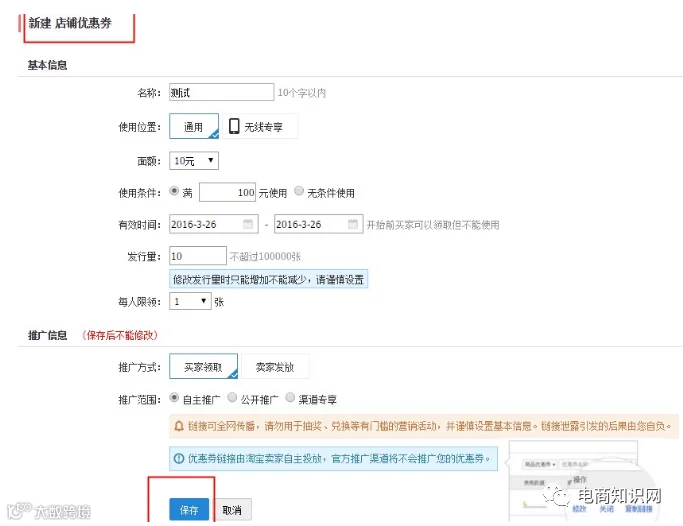The height and width of the screenshot is (526, 683).
Task: Click the 名称 input field
Action: [x=222, y=92]
